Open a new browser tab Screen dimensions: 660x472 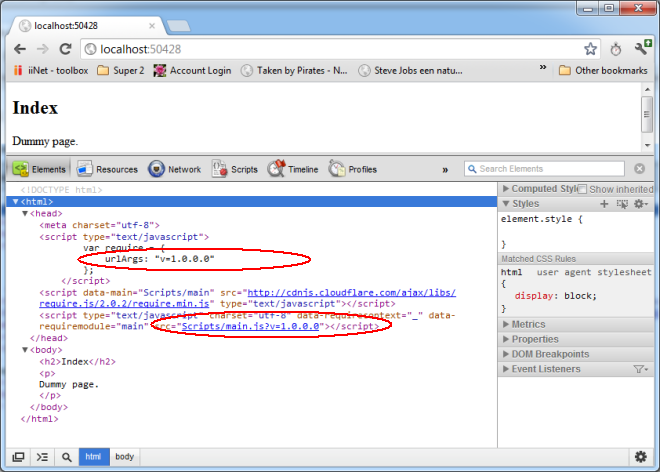coord(178,27)
